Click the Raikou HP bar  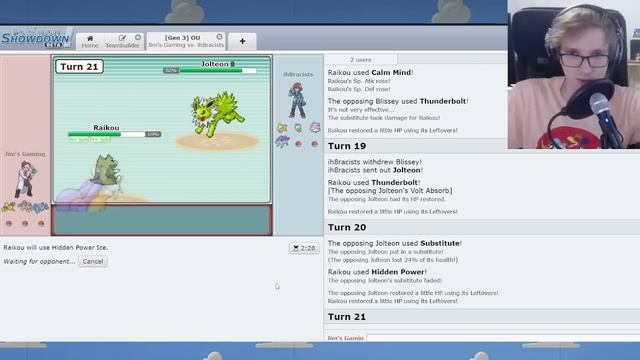106,134
